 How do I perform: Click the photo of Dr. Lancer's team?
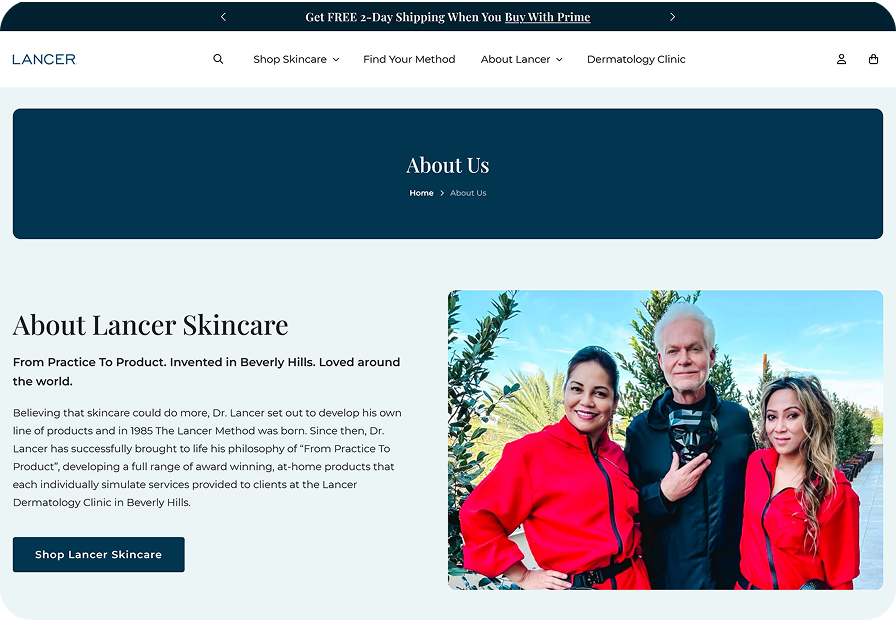click(x=665, y=440)
